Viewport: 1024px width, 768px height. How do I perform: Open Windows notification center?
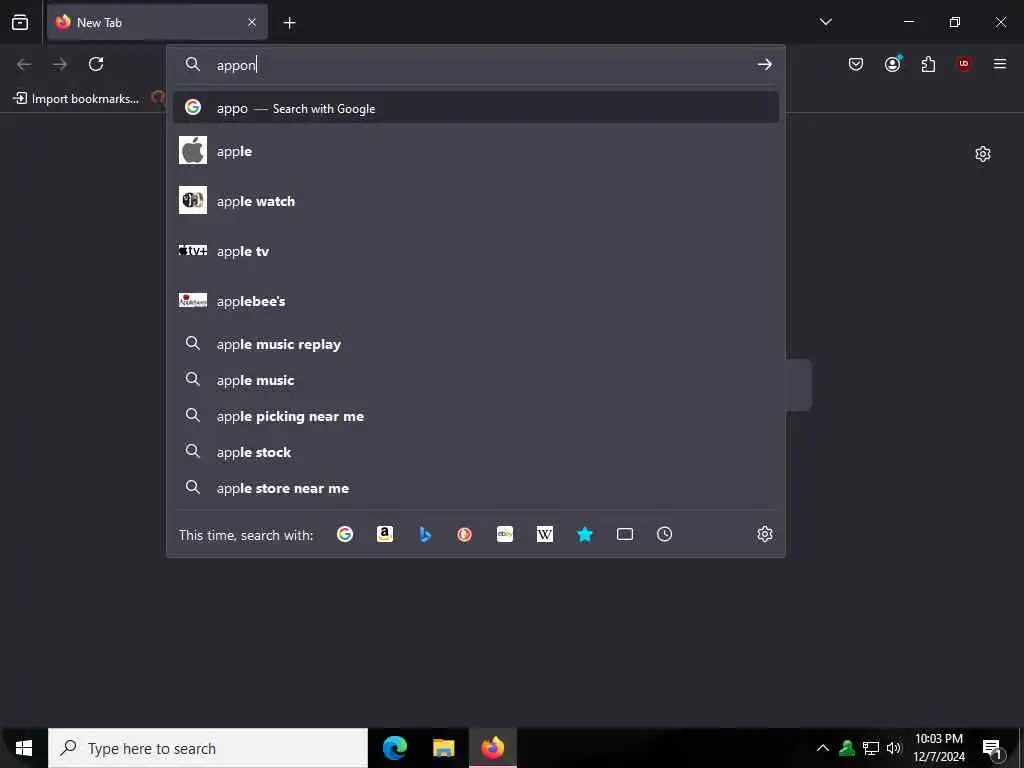[992, 748]
